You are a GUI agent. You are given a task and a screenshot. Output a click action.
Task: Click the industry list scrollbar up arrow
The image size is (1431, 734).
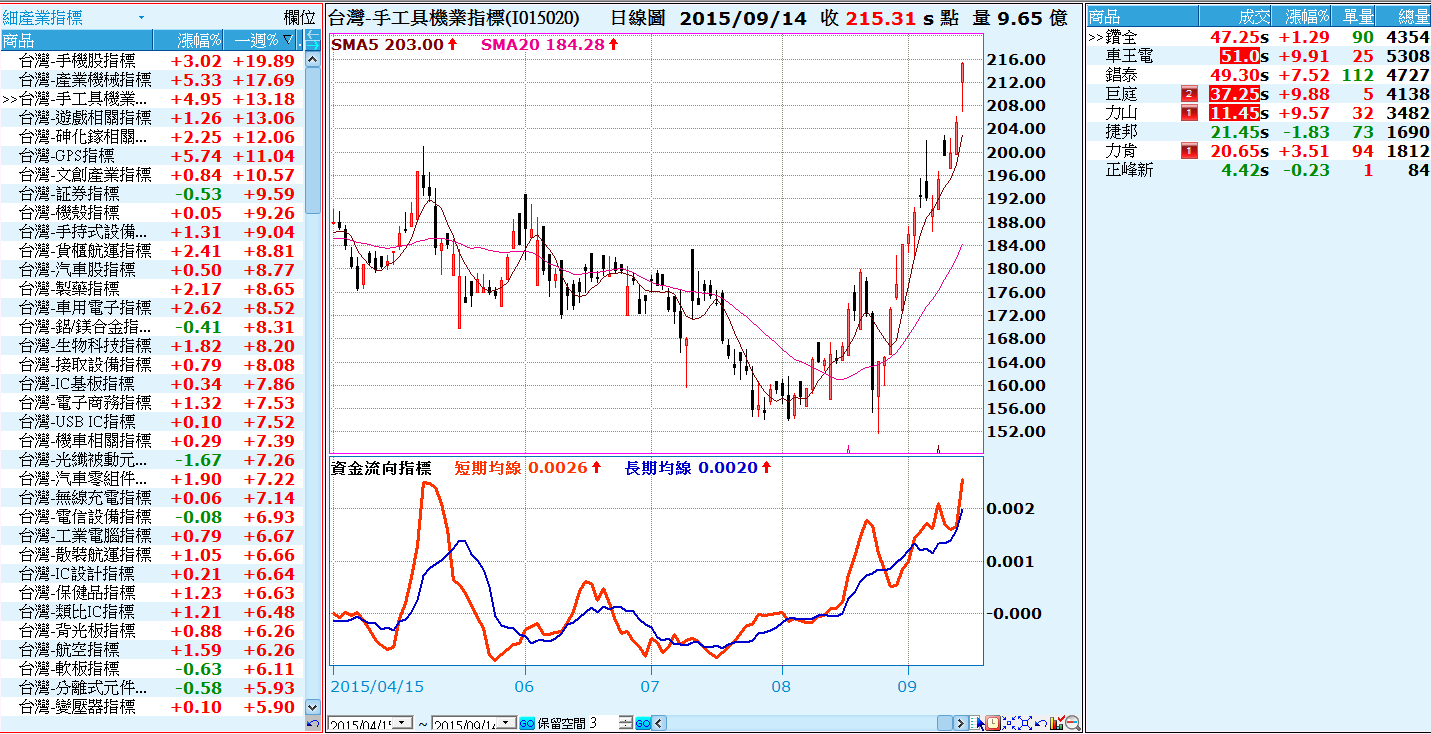pos(313,59)
